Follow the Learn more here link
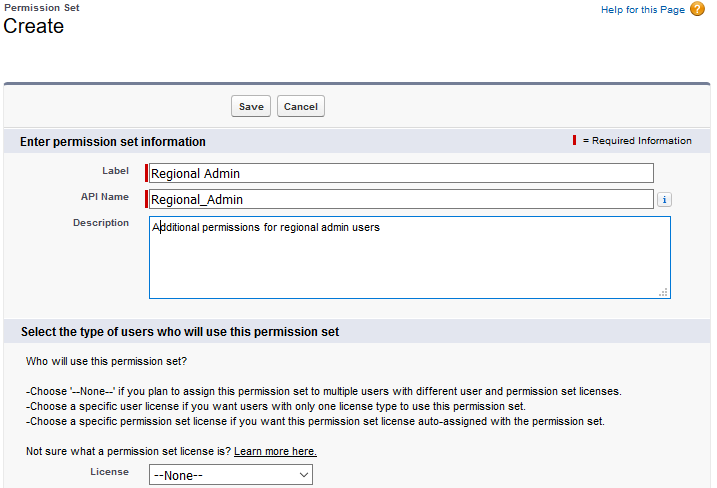This screenshot has height=488, width=717. tap(276, 451)
